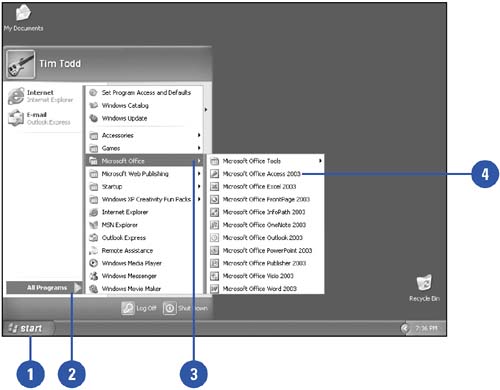The height and width of the screenshot is (390, 500).
Task: Click the Internet Explorer icon beside Internet
Action: point(16,96)
